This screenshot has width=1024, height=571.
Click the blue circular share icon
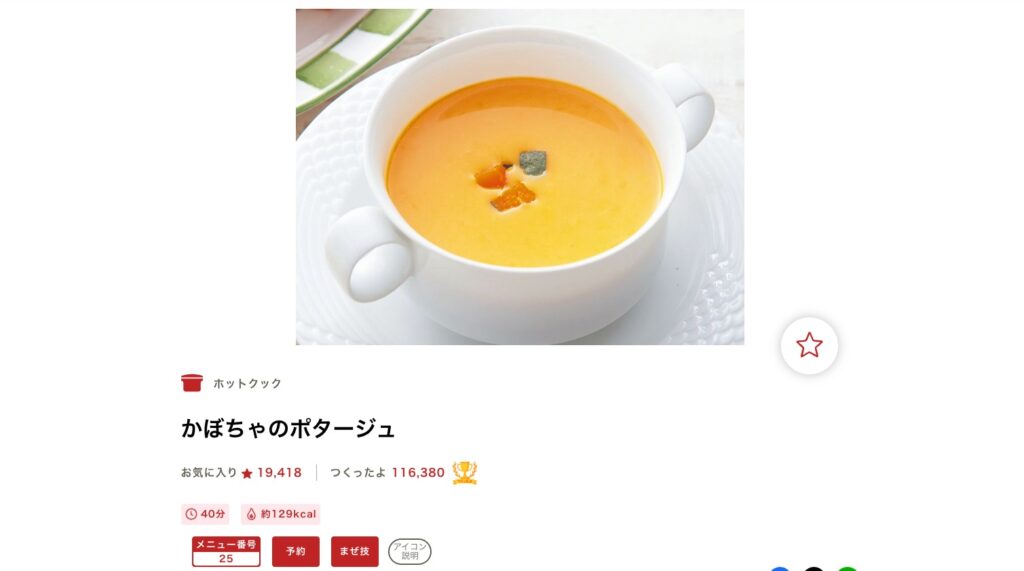[x=780, y=569]
